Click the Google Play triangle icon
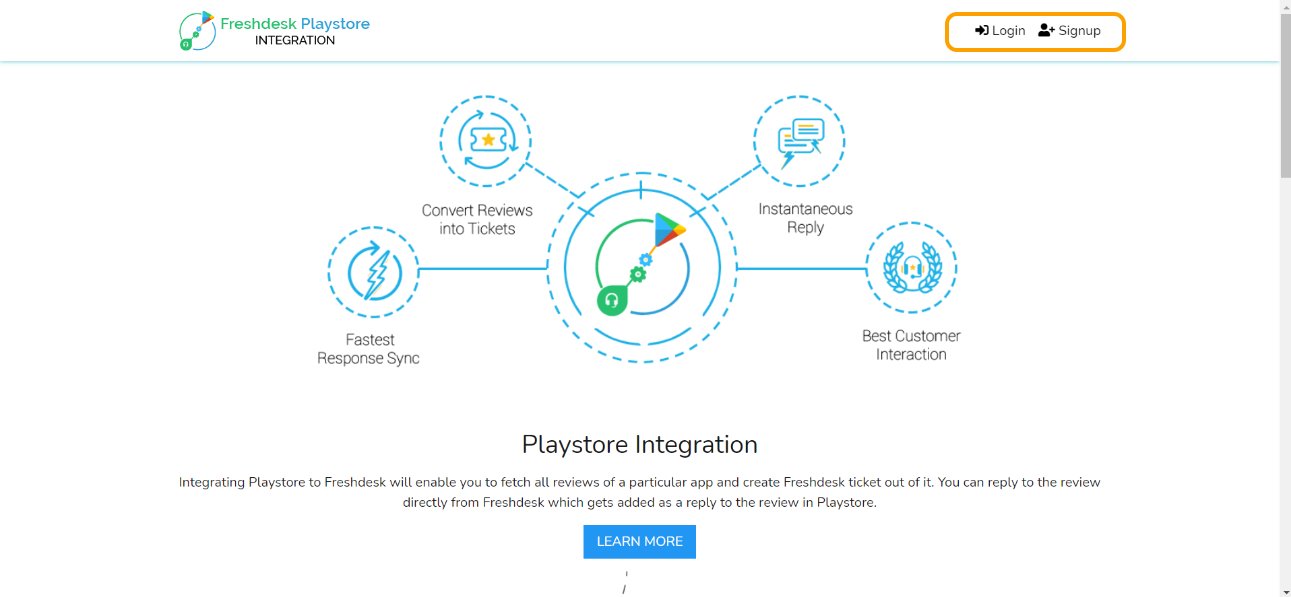1291x597 pixels. click(x=669, y=231)
